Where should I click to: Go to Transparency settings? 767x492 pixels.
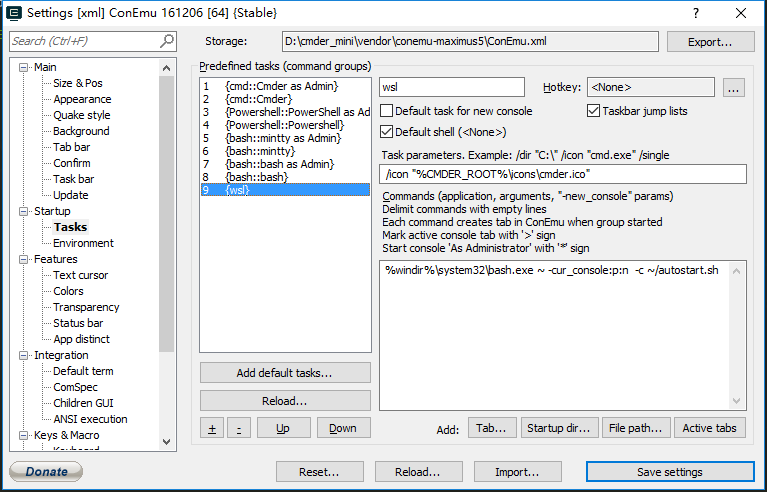pos(86,307)
